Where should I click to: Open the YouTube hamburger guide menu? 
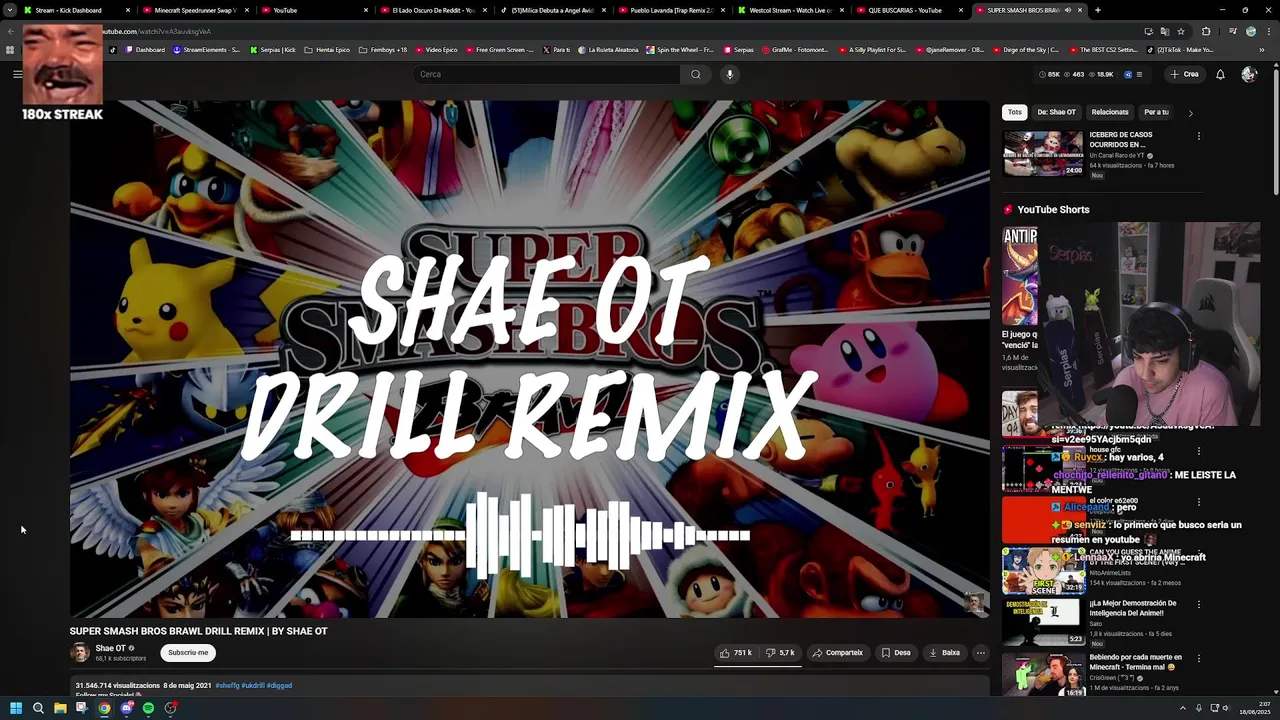pyautogui.click(x=17, y=74)
